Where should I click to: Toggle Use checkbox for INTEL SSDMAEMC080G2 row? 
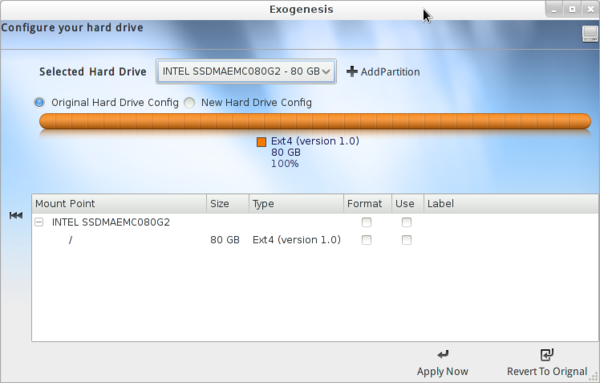(x=407, y=222)
